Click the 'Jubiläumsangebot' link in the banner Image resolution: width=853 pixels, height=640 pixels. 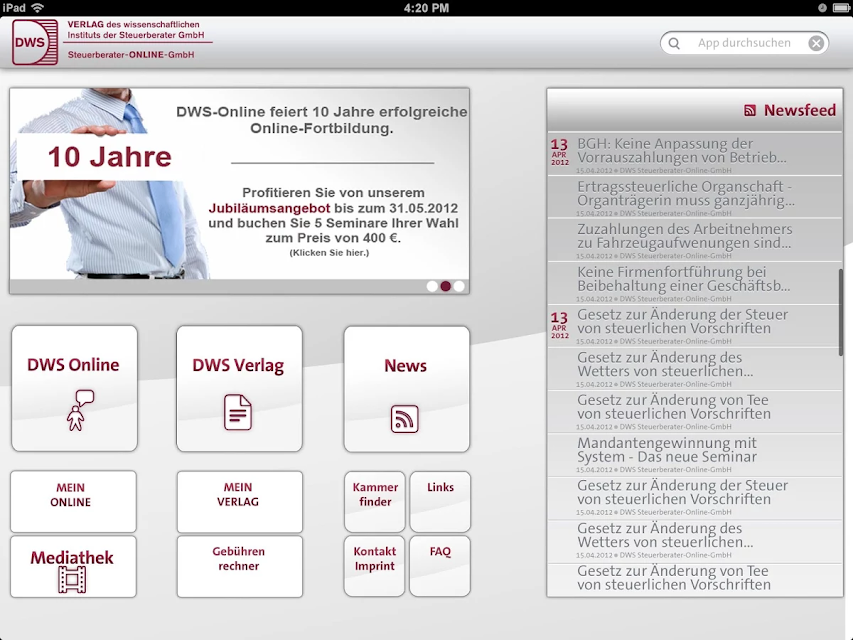pyautogui.click(x=269, y=208)
